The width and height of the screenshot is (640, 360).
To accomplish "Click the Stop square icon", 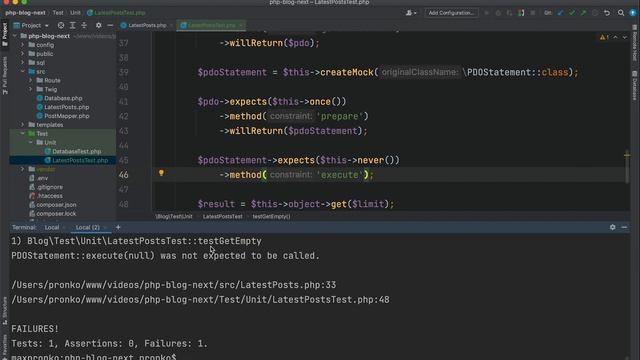I will pos(533,13).
